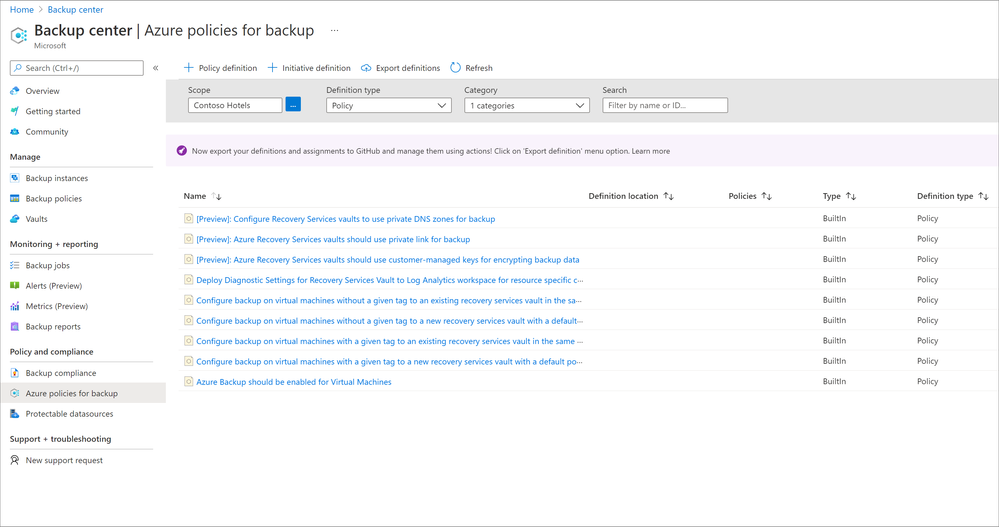This screenshot has width=999, height=527.
Task: Click Policy definition toolbar button
Action: tap(220, 68)
